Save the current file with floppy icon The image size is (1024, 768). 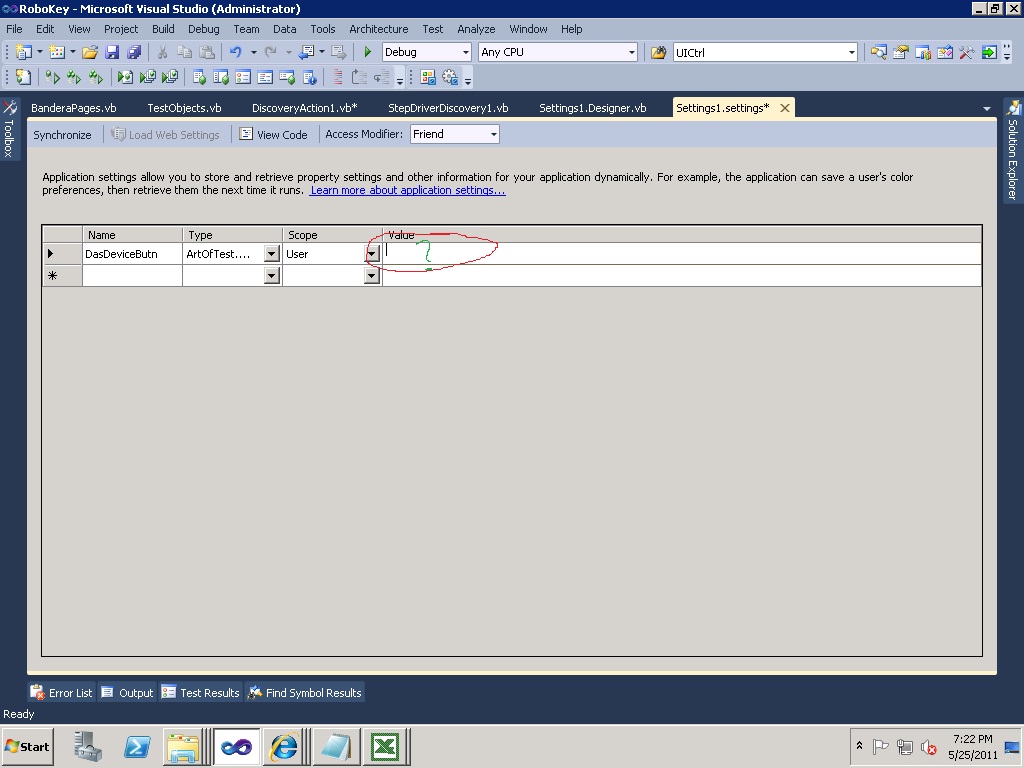112,52
